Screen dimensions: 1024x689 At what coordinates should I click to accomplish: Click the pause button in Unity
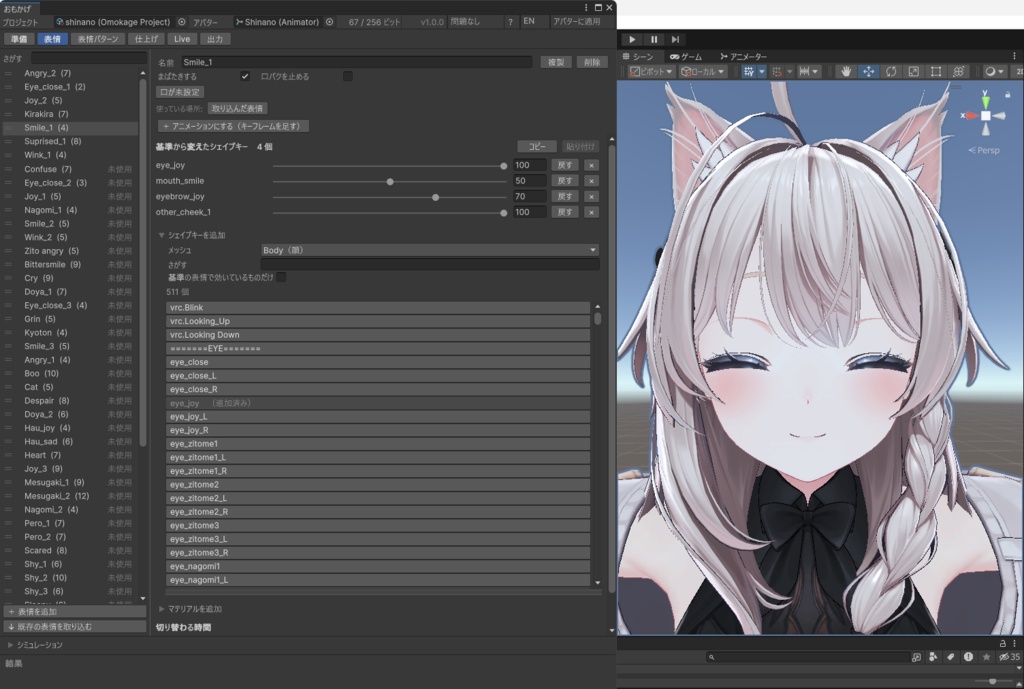tap(654, 39)
